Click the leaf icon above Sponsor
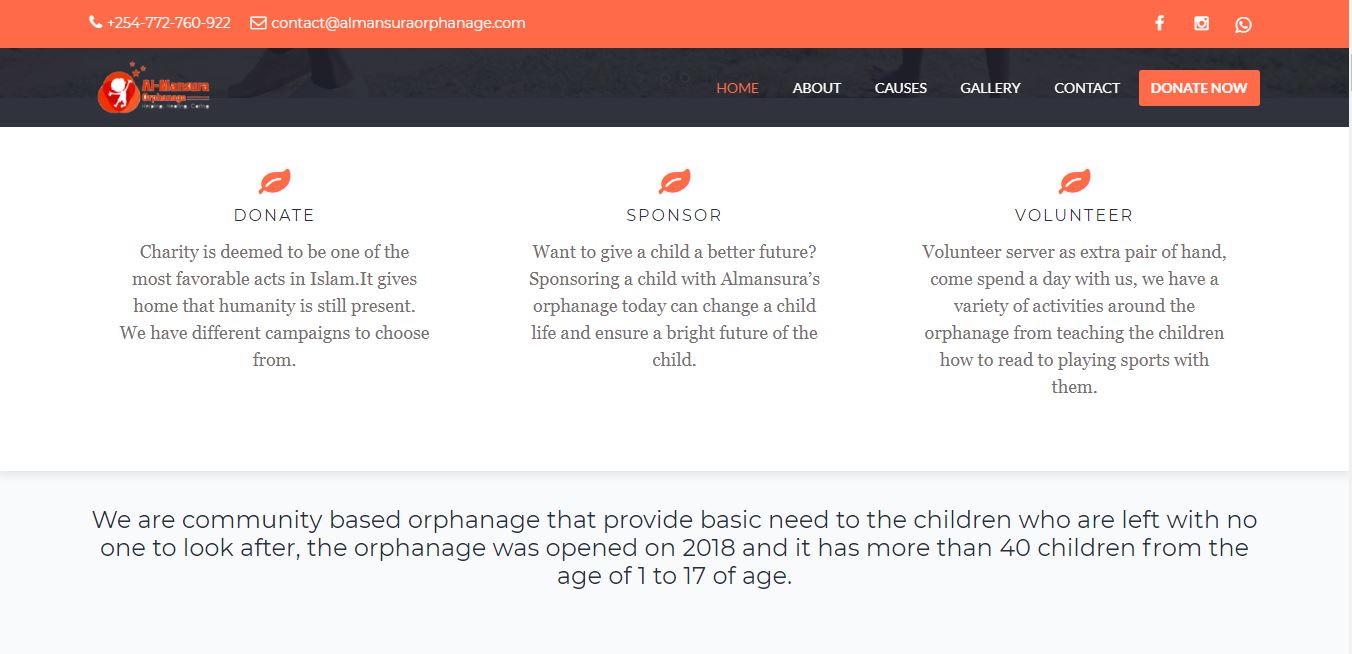The height and width of the screenshot is (654, 1352). click(674, 181)
